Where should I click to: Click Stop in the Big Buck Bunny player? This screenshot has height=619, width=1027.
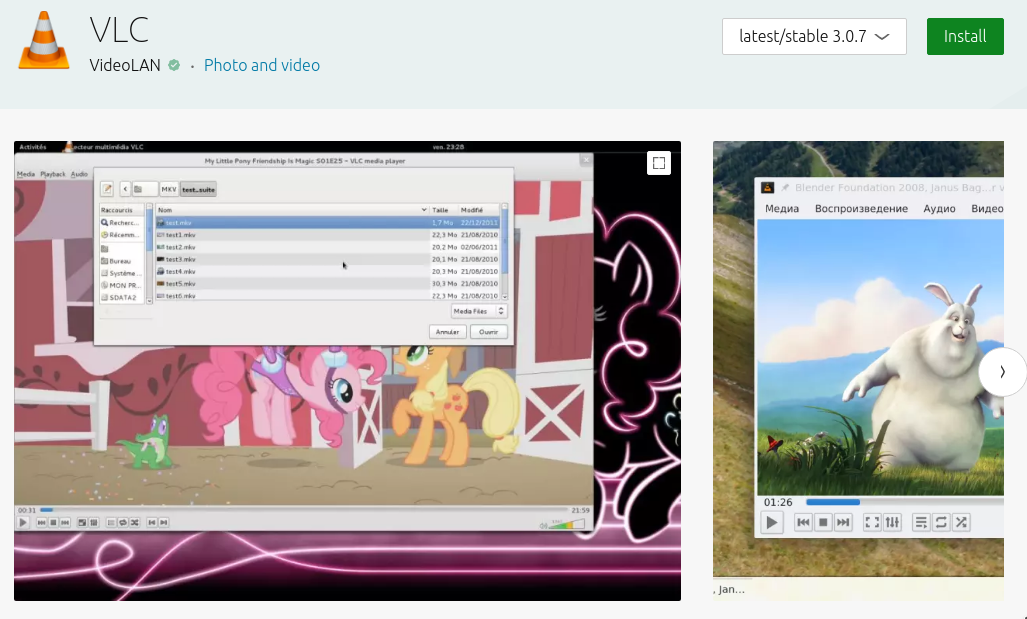pyautogui.click(x=823, y=522)
